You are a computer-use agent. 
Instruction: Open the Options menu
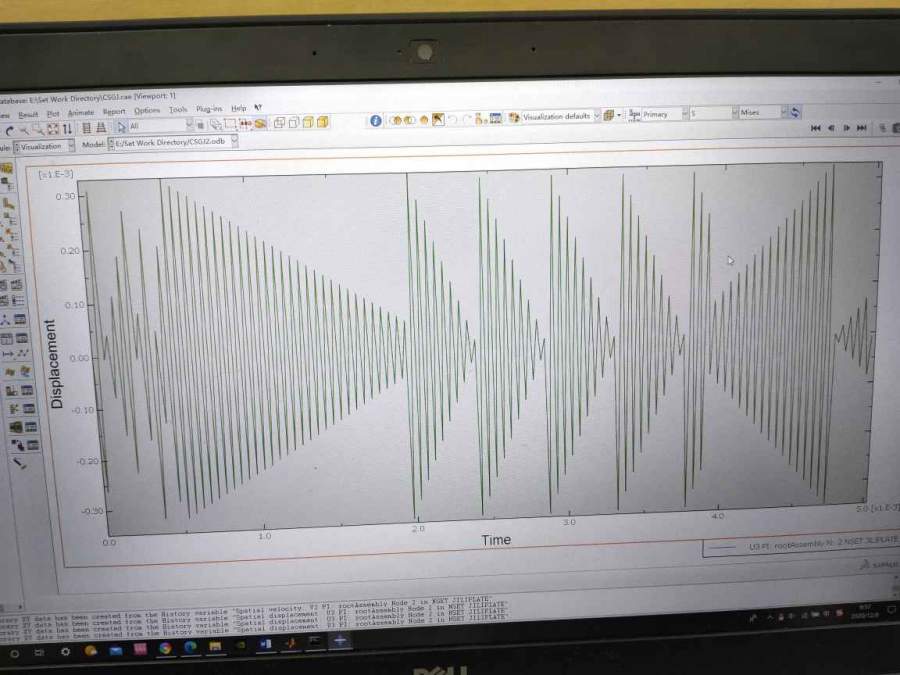[x=147, y=110]
